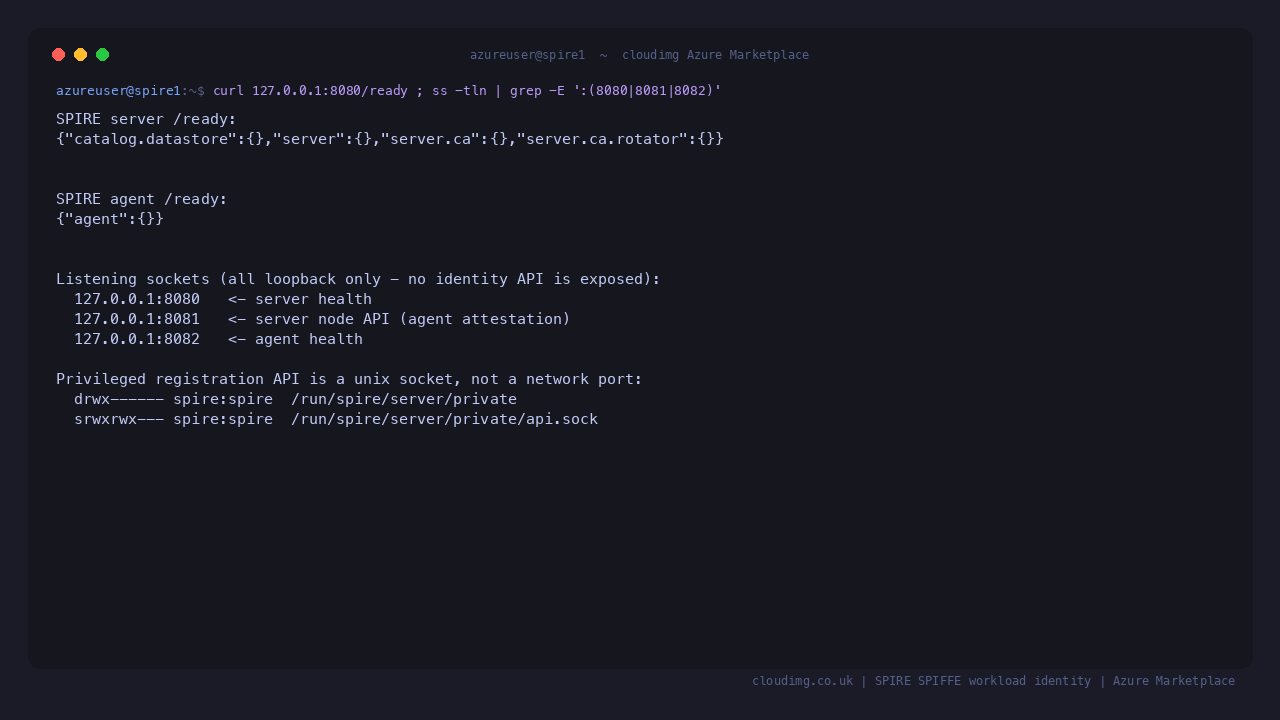Select the 'SPIRE server /ready:' heading line
Screen dimensions: 1280x720
(x=146, y=119)
